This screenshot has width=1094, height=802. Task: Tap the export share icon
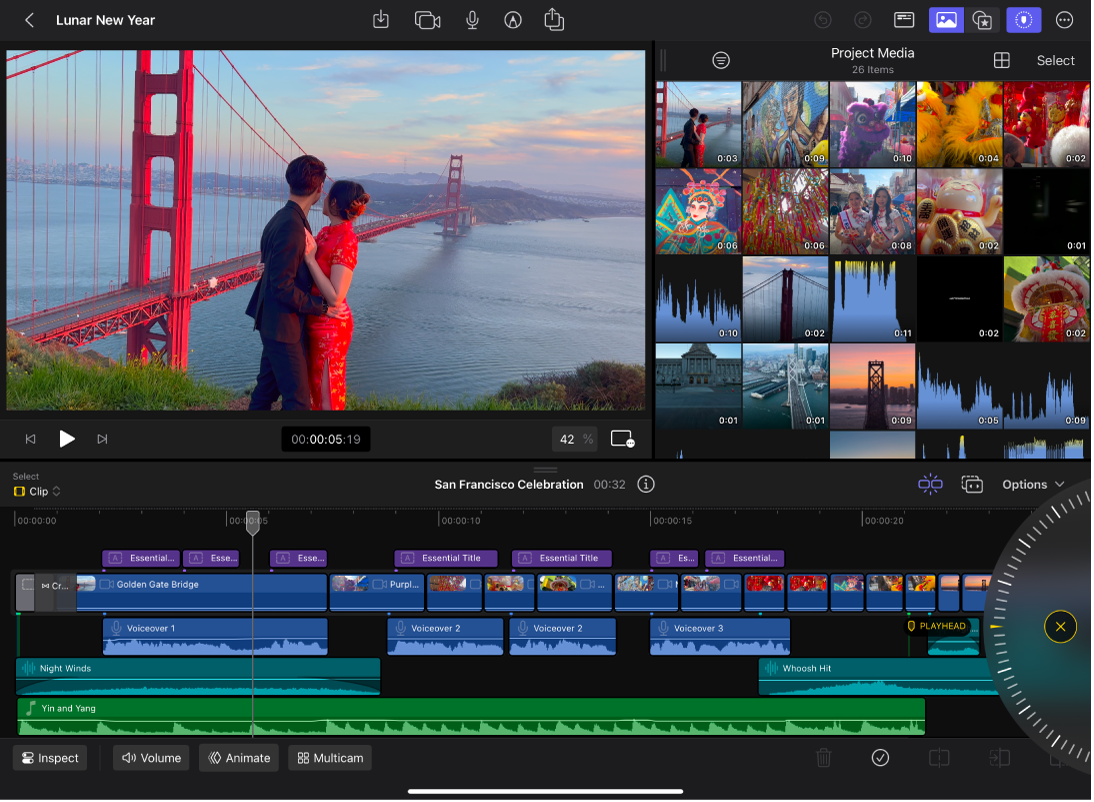pos(554,20)
